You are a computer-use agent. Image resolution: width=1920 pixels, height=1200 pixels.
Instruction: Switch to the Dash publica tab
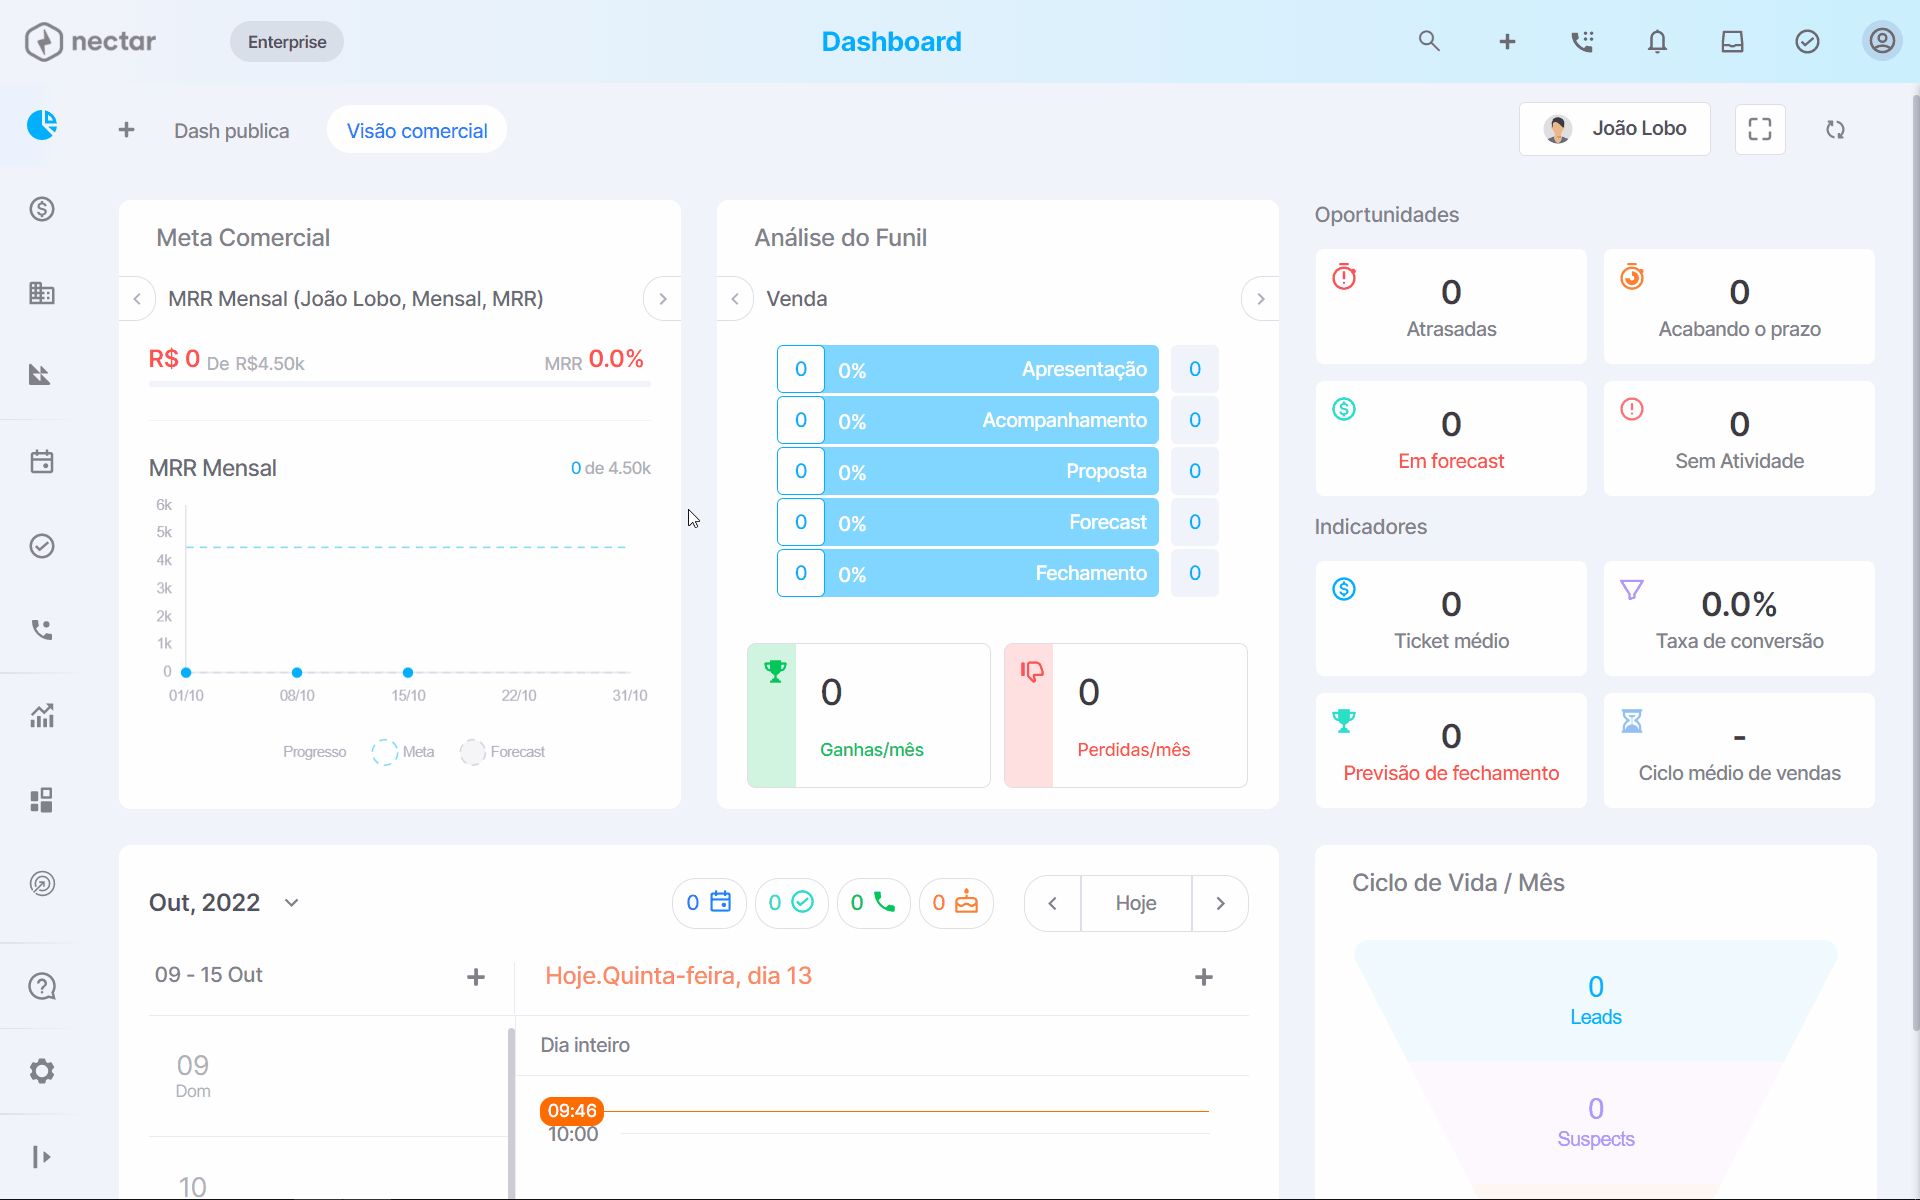click(231, 131)
